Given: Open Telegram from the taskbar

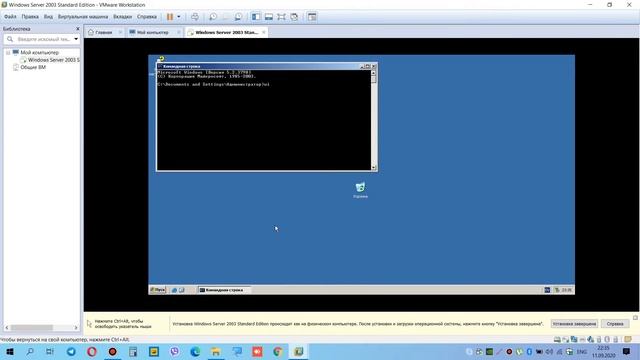Looking at the screenshot, I should click(x=71, y=351).
